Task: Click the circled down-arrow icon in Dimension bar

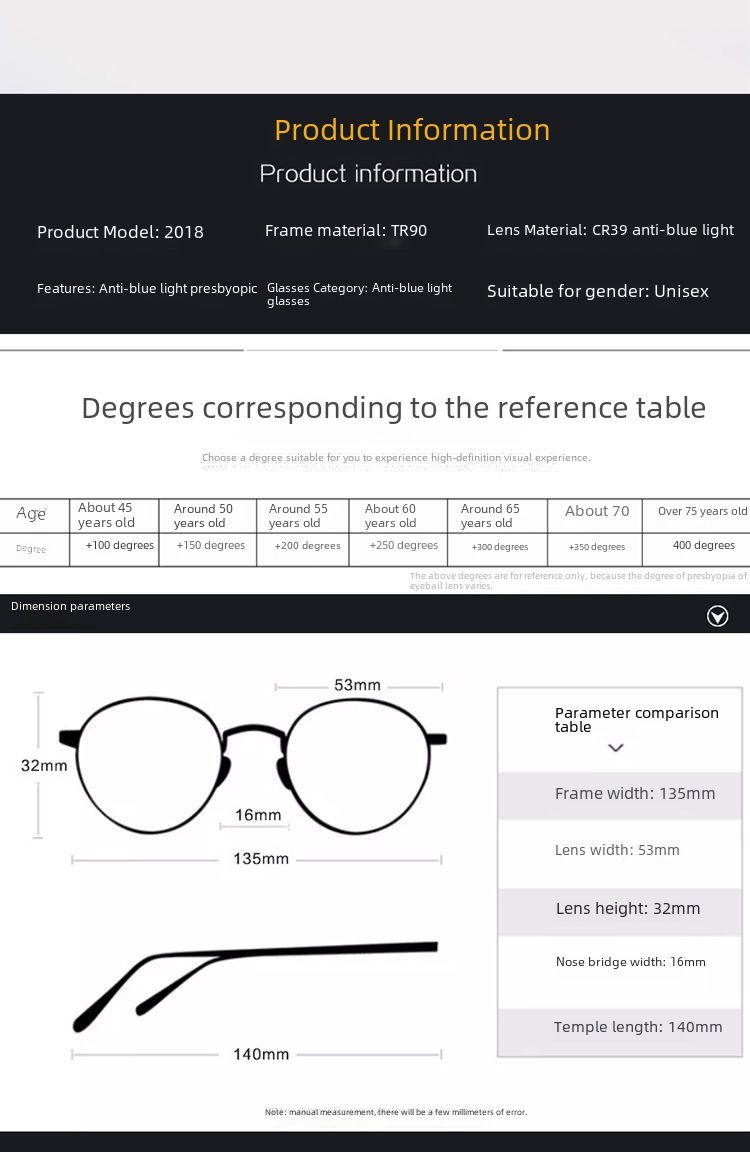Action: (x=717, y=616)
